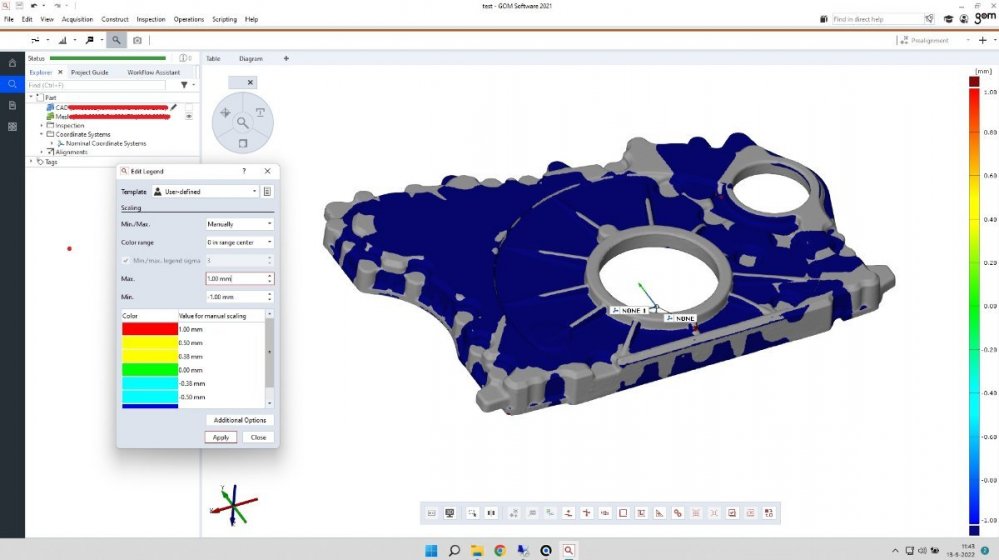Open the Min./Max. Manually dropdown
Viewport: 999px width, 560px height.
pyautogui.click(x=239, y=224)
